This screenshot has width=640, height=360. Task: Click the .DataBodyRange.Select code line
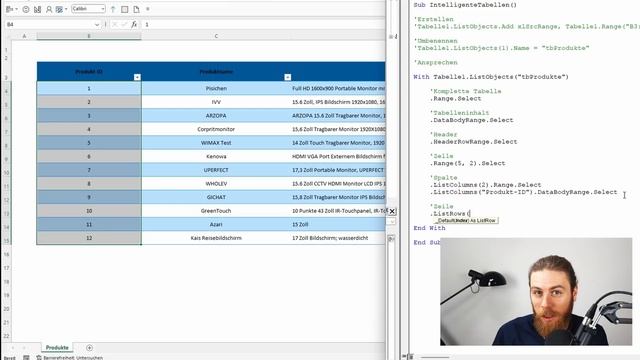(x=471, y=120)
